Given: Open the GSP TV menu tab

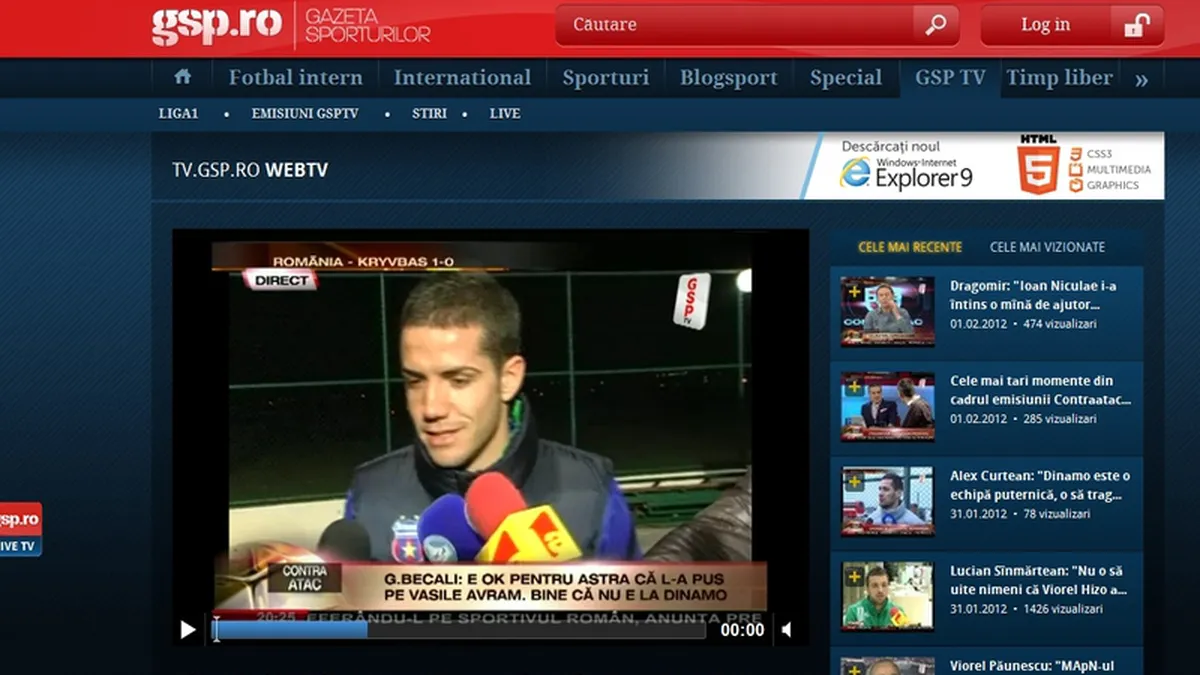Looking at the screenshot, I should pos(949,78).
